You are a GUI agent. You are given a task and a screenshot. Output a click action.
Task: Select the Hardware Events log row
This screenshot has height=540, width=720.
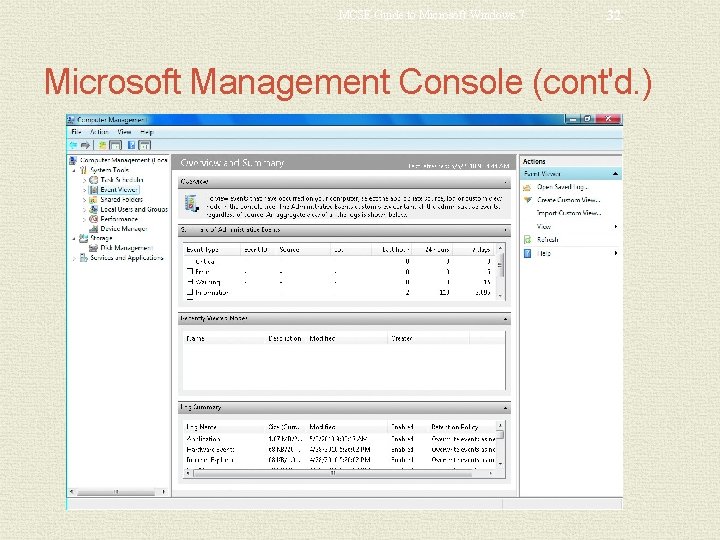[340, 450]
